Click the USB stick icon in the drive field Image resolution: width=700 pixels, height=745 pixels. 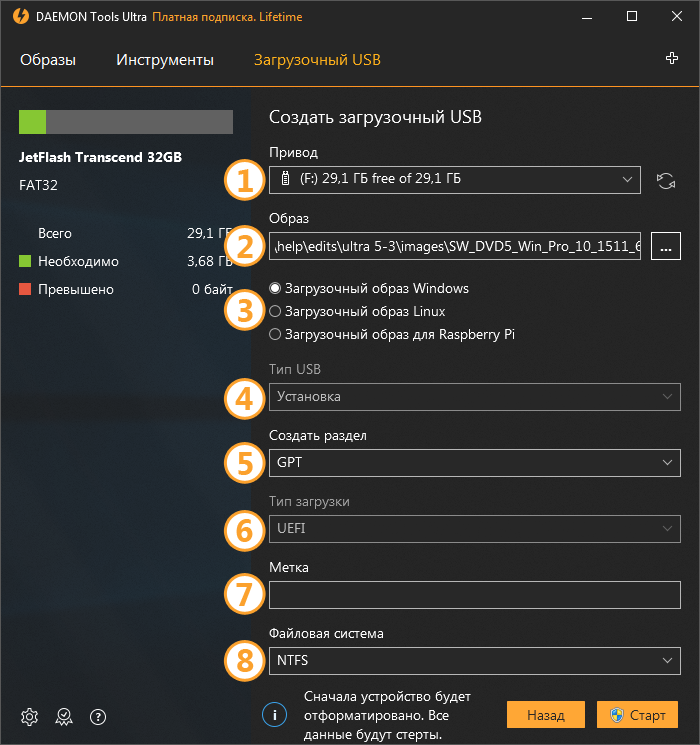pos(285,179)
